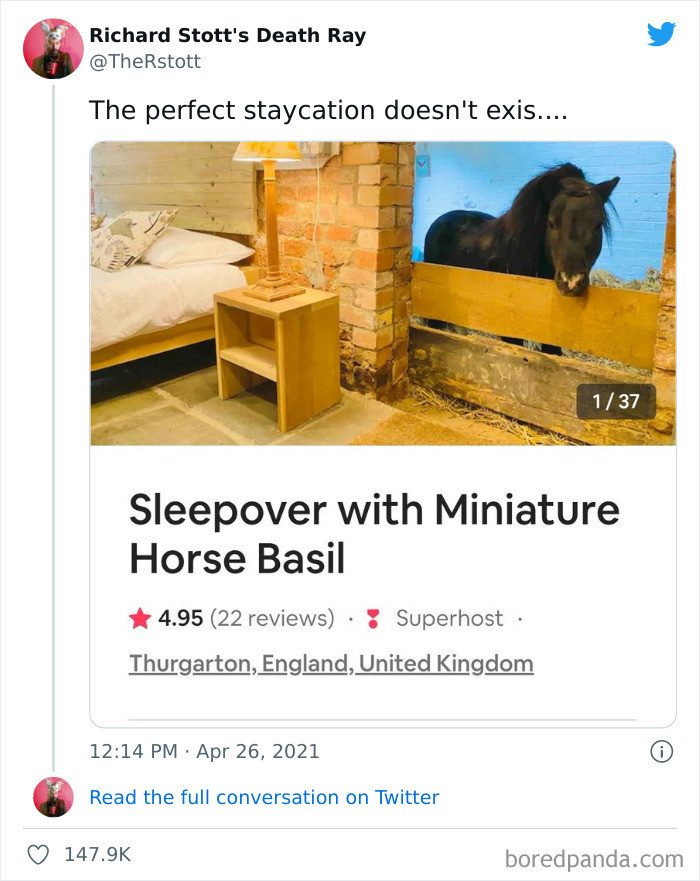Click the Twitter bird logo
Image resolution: width=700 pixels, height=881 pixels.
[661, 34]
